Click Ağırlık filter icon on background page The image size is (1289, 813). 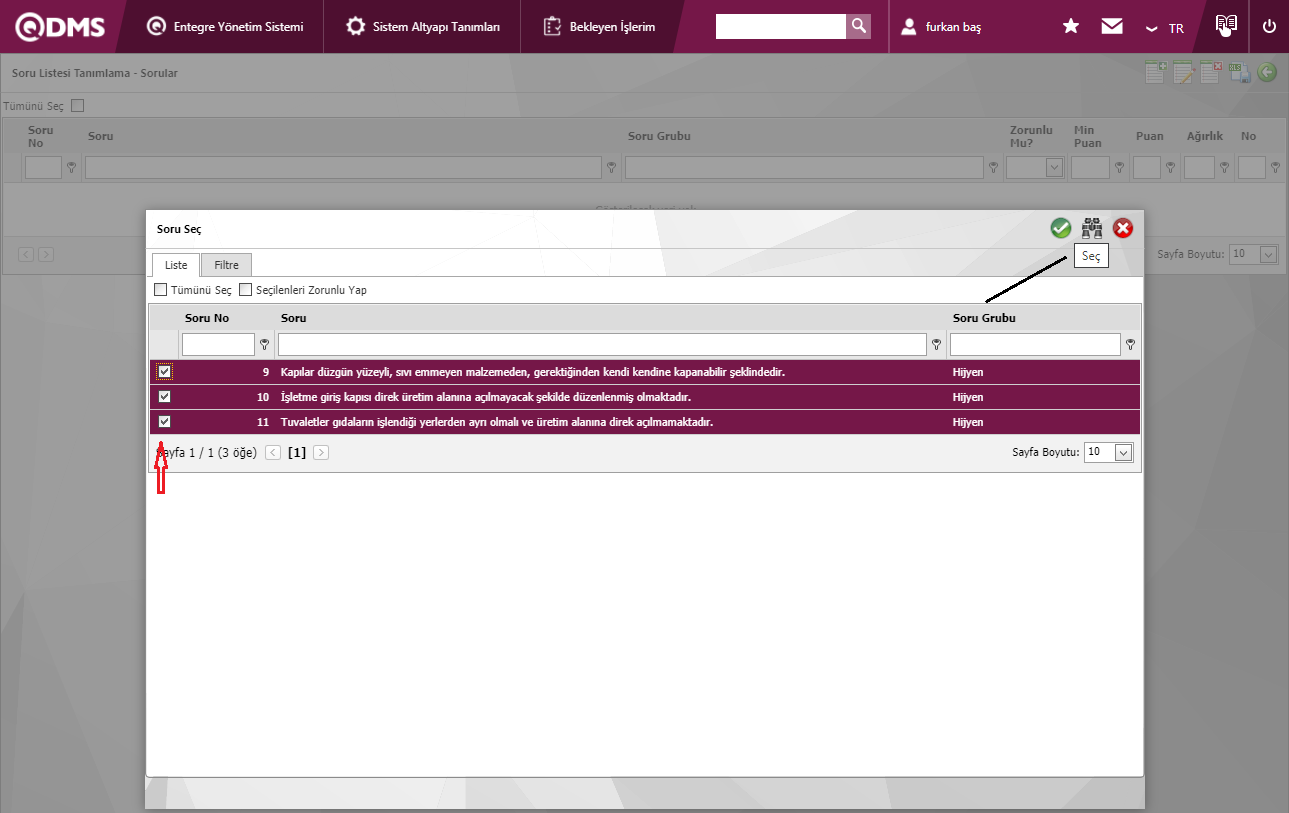tap(1224, 168)
